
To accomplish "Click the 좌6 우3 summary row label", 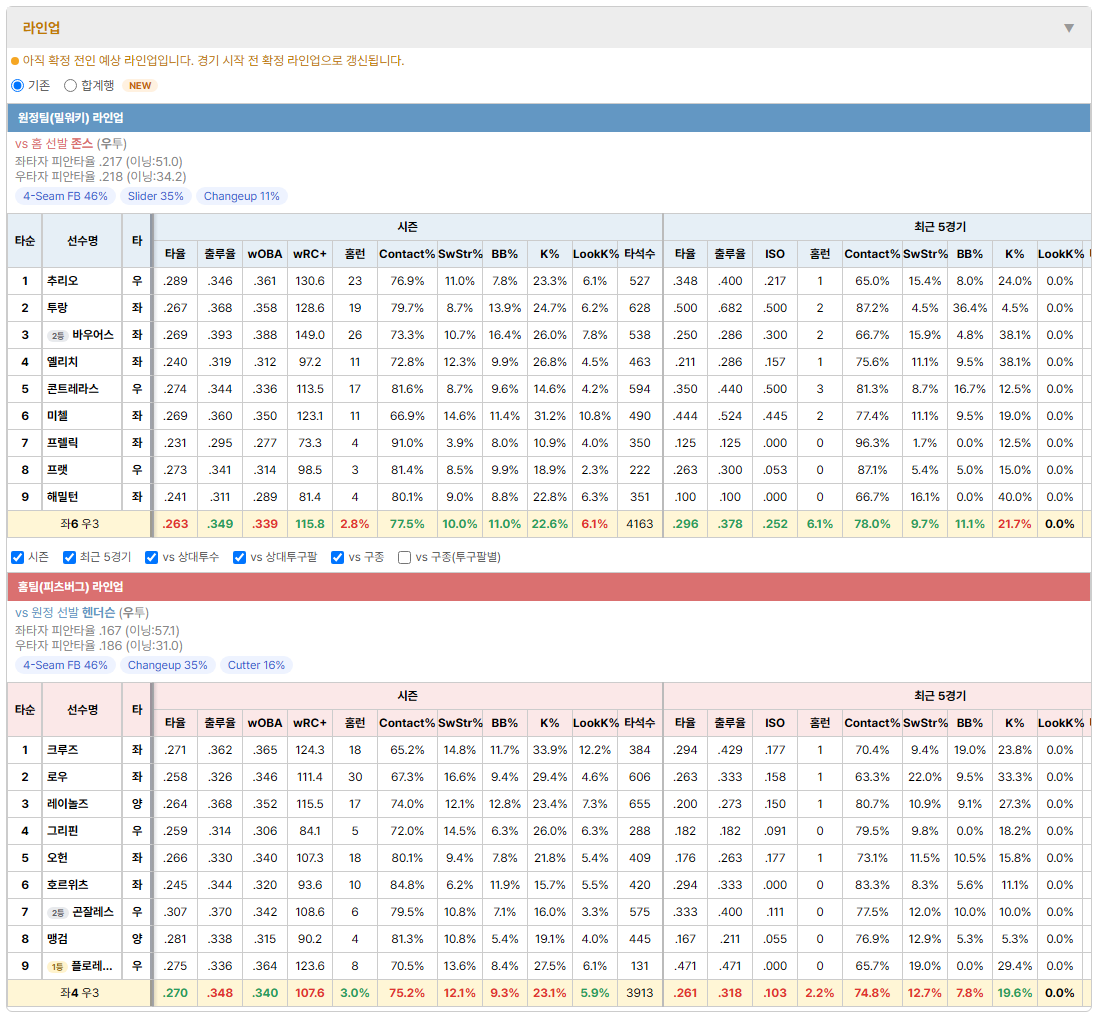I will coord(79,524).
